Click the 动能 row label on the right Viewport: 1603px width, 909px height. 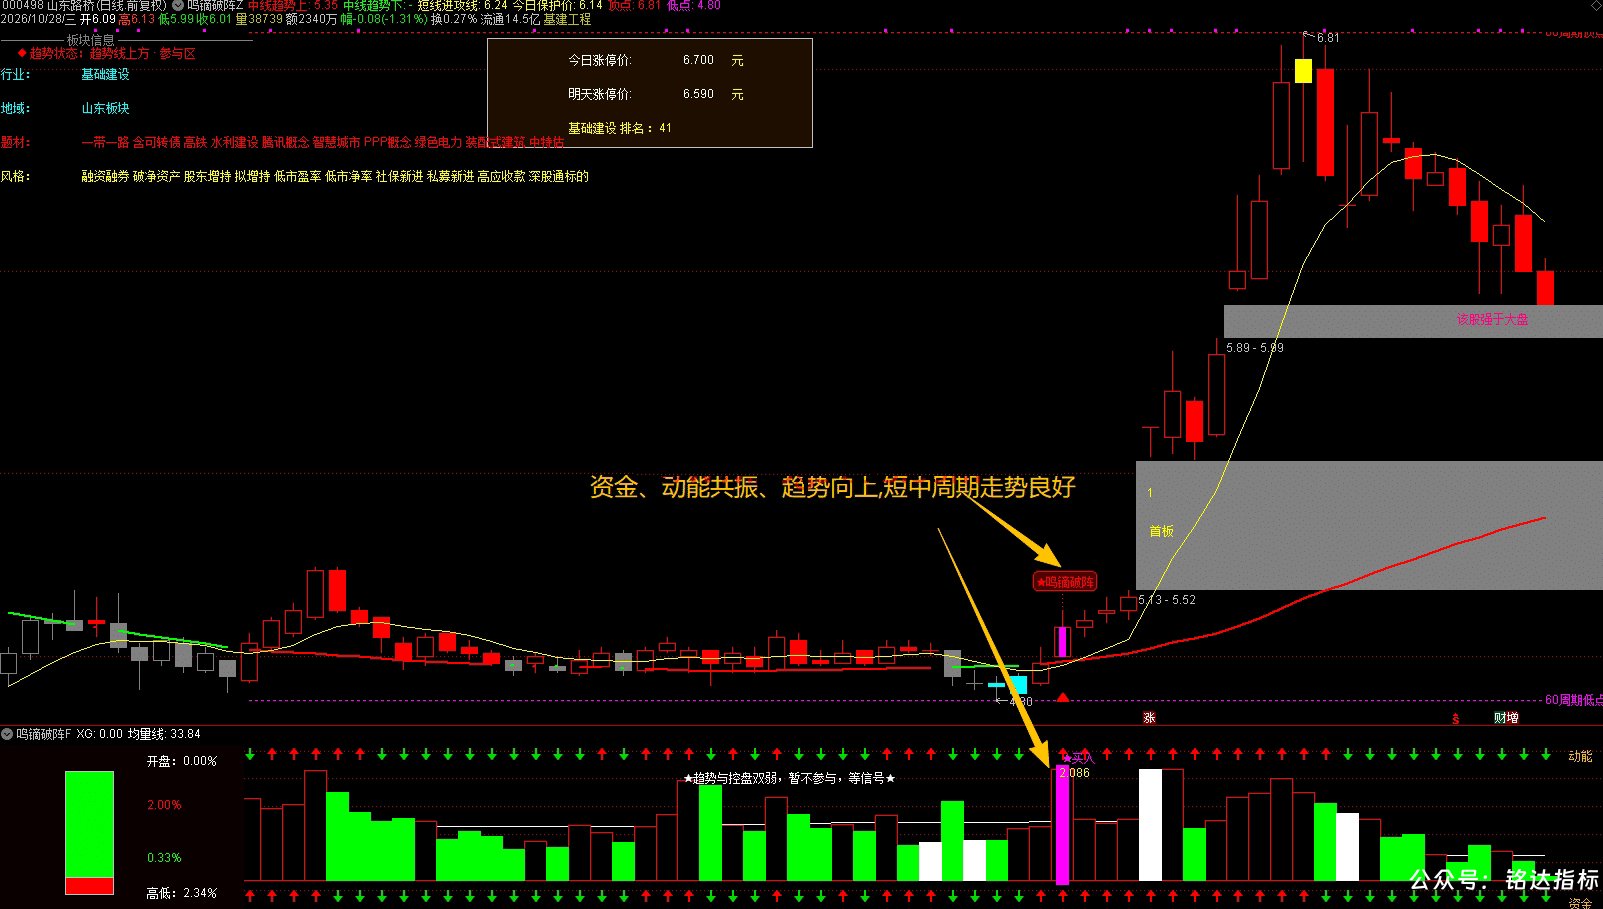click(x=1580, y=756)
